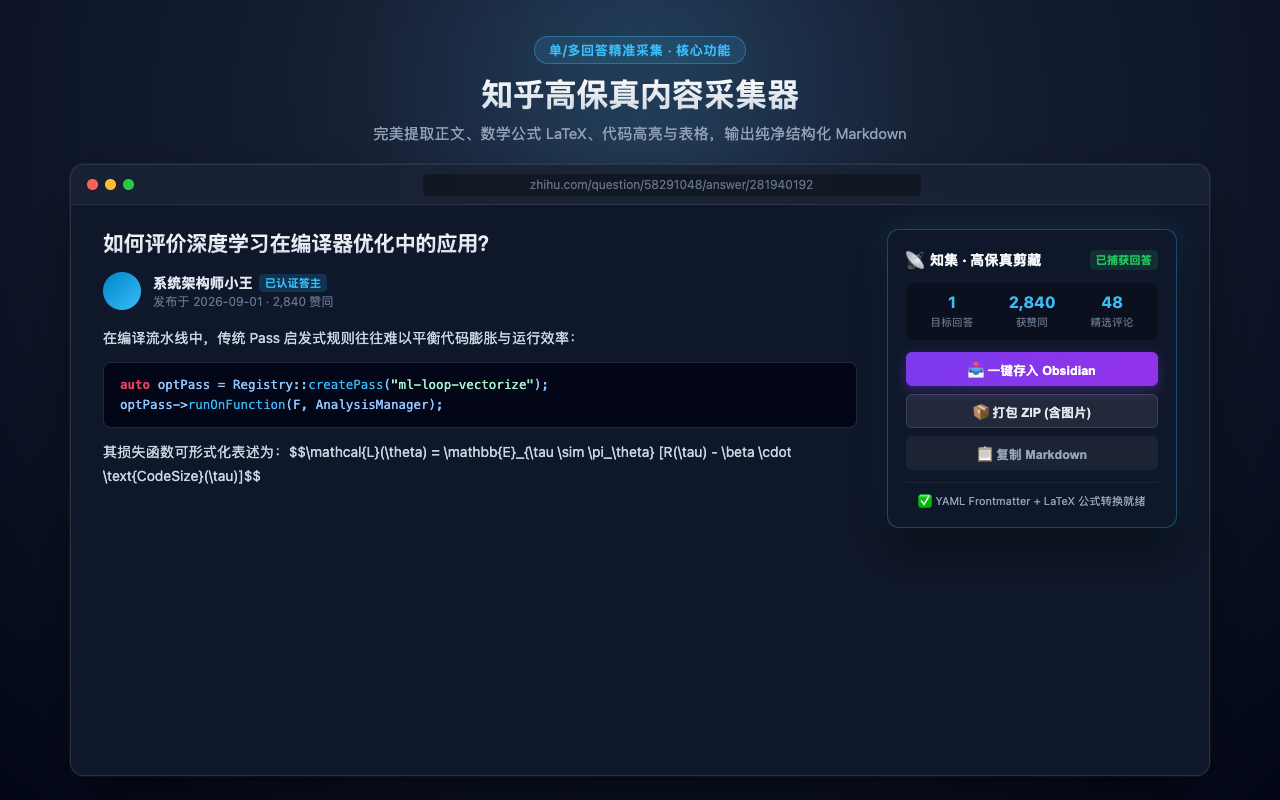Click the clipboard icon on 复制 Markdown
Screen dimensions: 1280x800
point(984,453)
